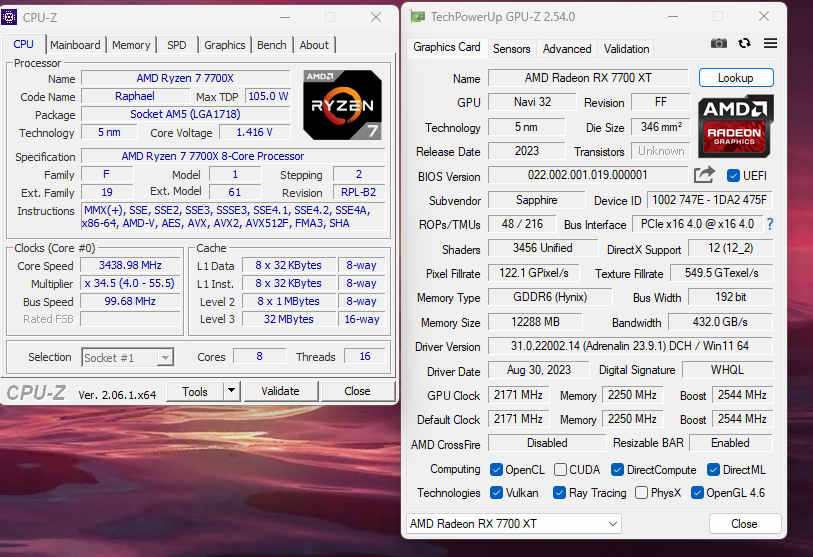This screenshot has width=813, height=557.
Task: Click the BIOS export share icon
Action: 704,175
